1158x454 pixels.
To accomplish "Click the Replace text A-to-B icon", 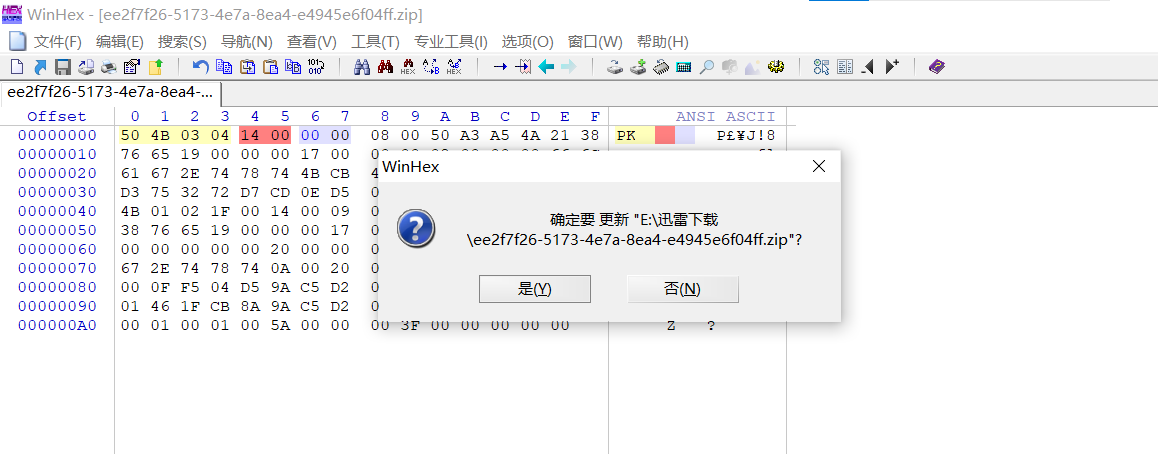I will (x=431, y=66).
